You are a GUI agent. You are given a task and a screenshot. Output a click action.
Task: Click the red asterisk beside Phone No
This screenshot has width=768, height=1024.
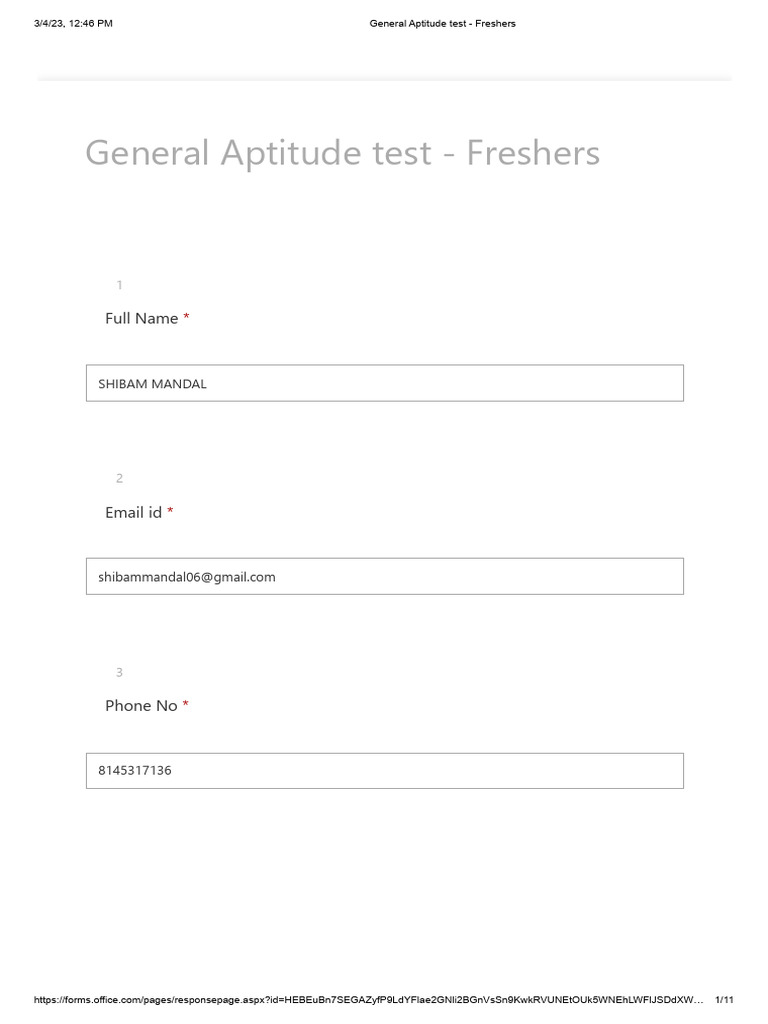pyautogui.click(x=186, y=704)
